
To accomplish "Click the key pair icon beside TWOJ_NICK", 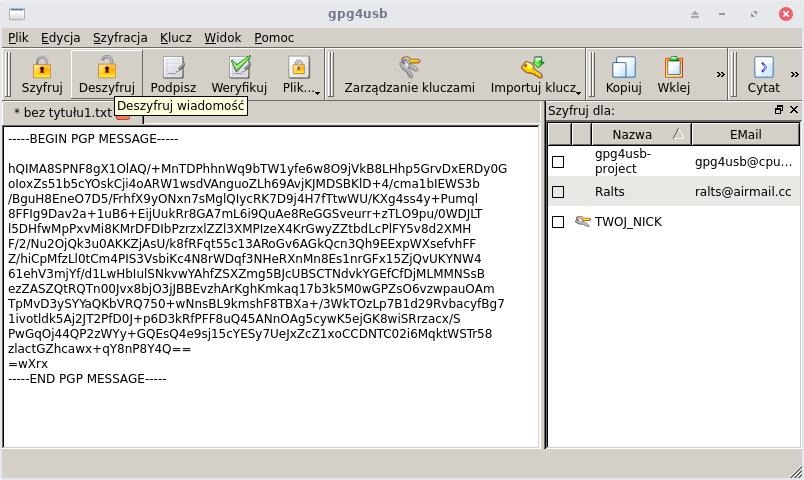I will [582, 222].
